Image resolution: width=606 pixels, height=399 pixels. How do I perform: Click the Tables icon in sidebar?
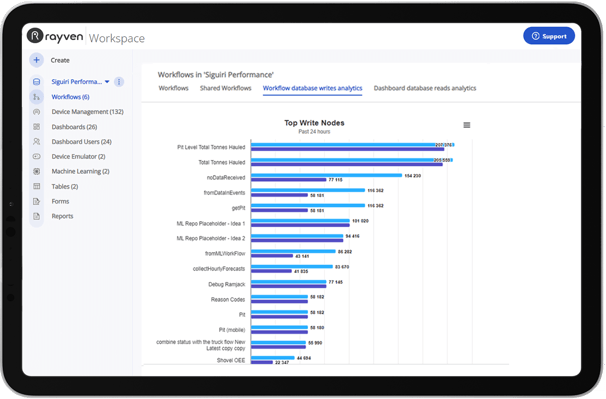(x=36, y=186)
